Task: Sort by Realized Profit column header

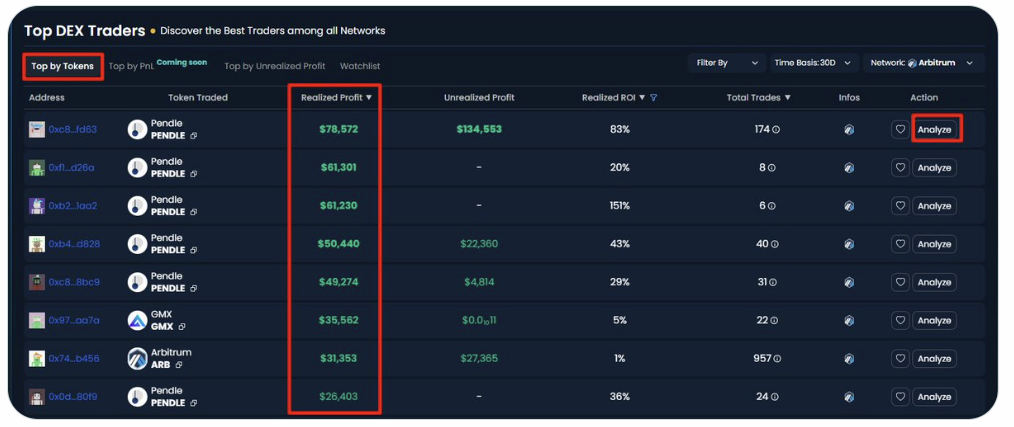Action: (336, 98)
